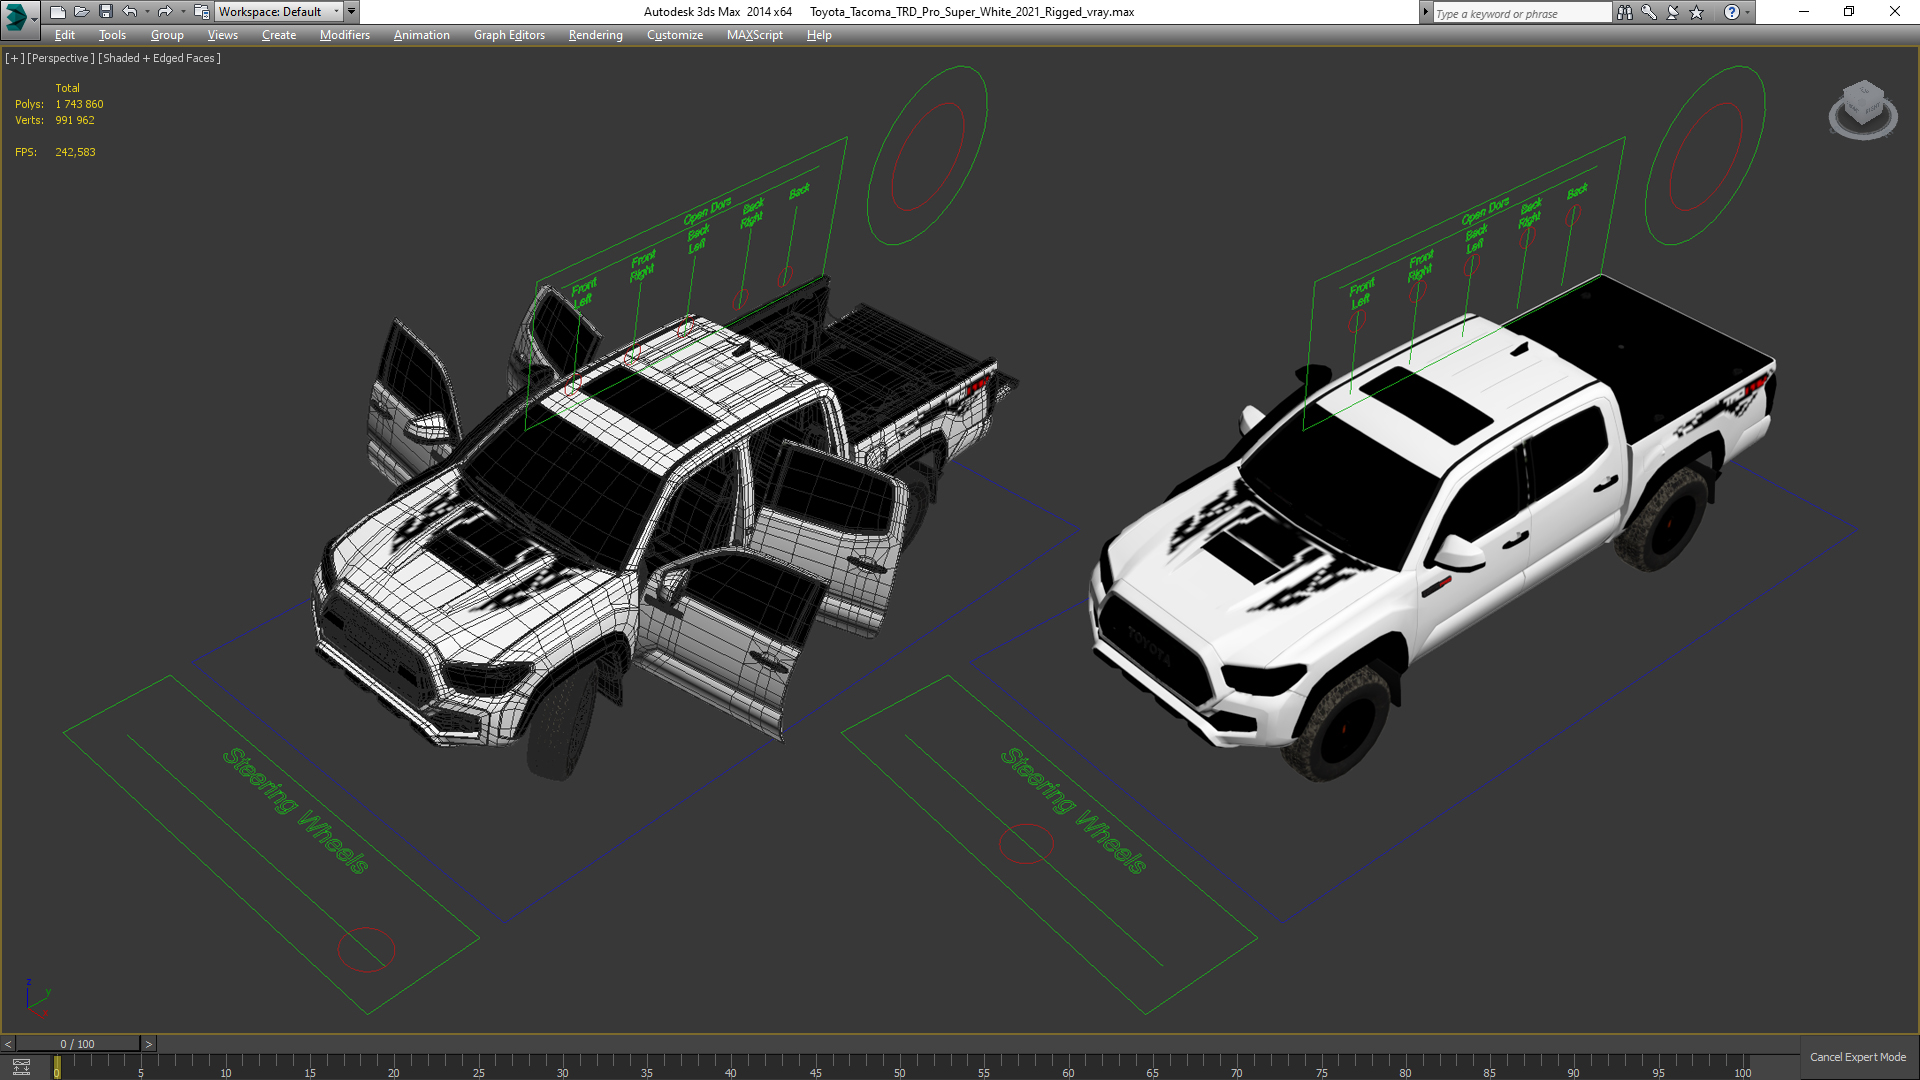The image size is (1920, 1080).
Task: Click the [Shaded + Edged Faces] label
Action: click(159, 58)
